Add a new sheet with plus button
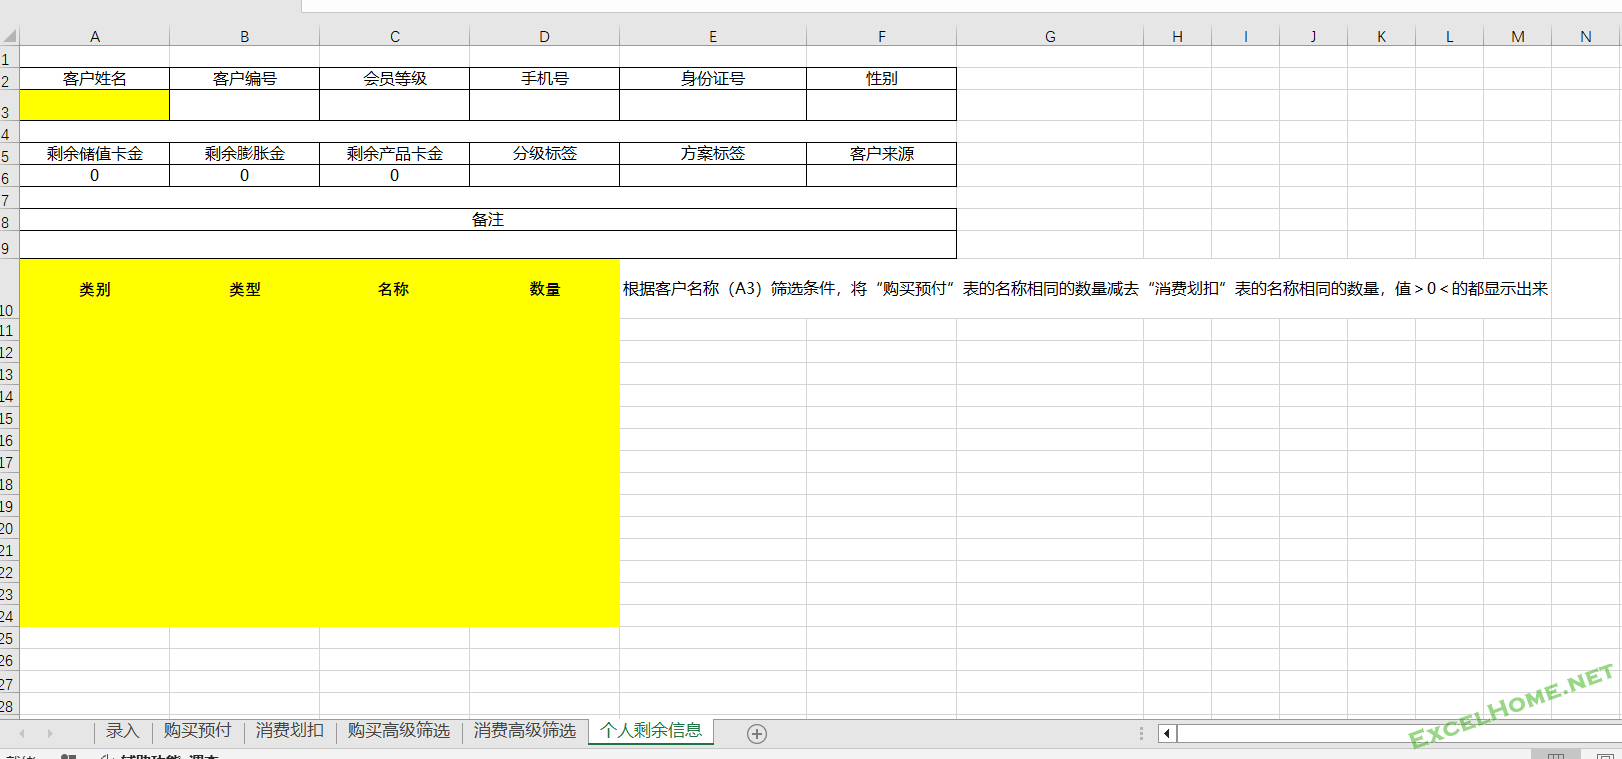Screen dimensions: 1622x759 757,734
